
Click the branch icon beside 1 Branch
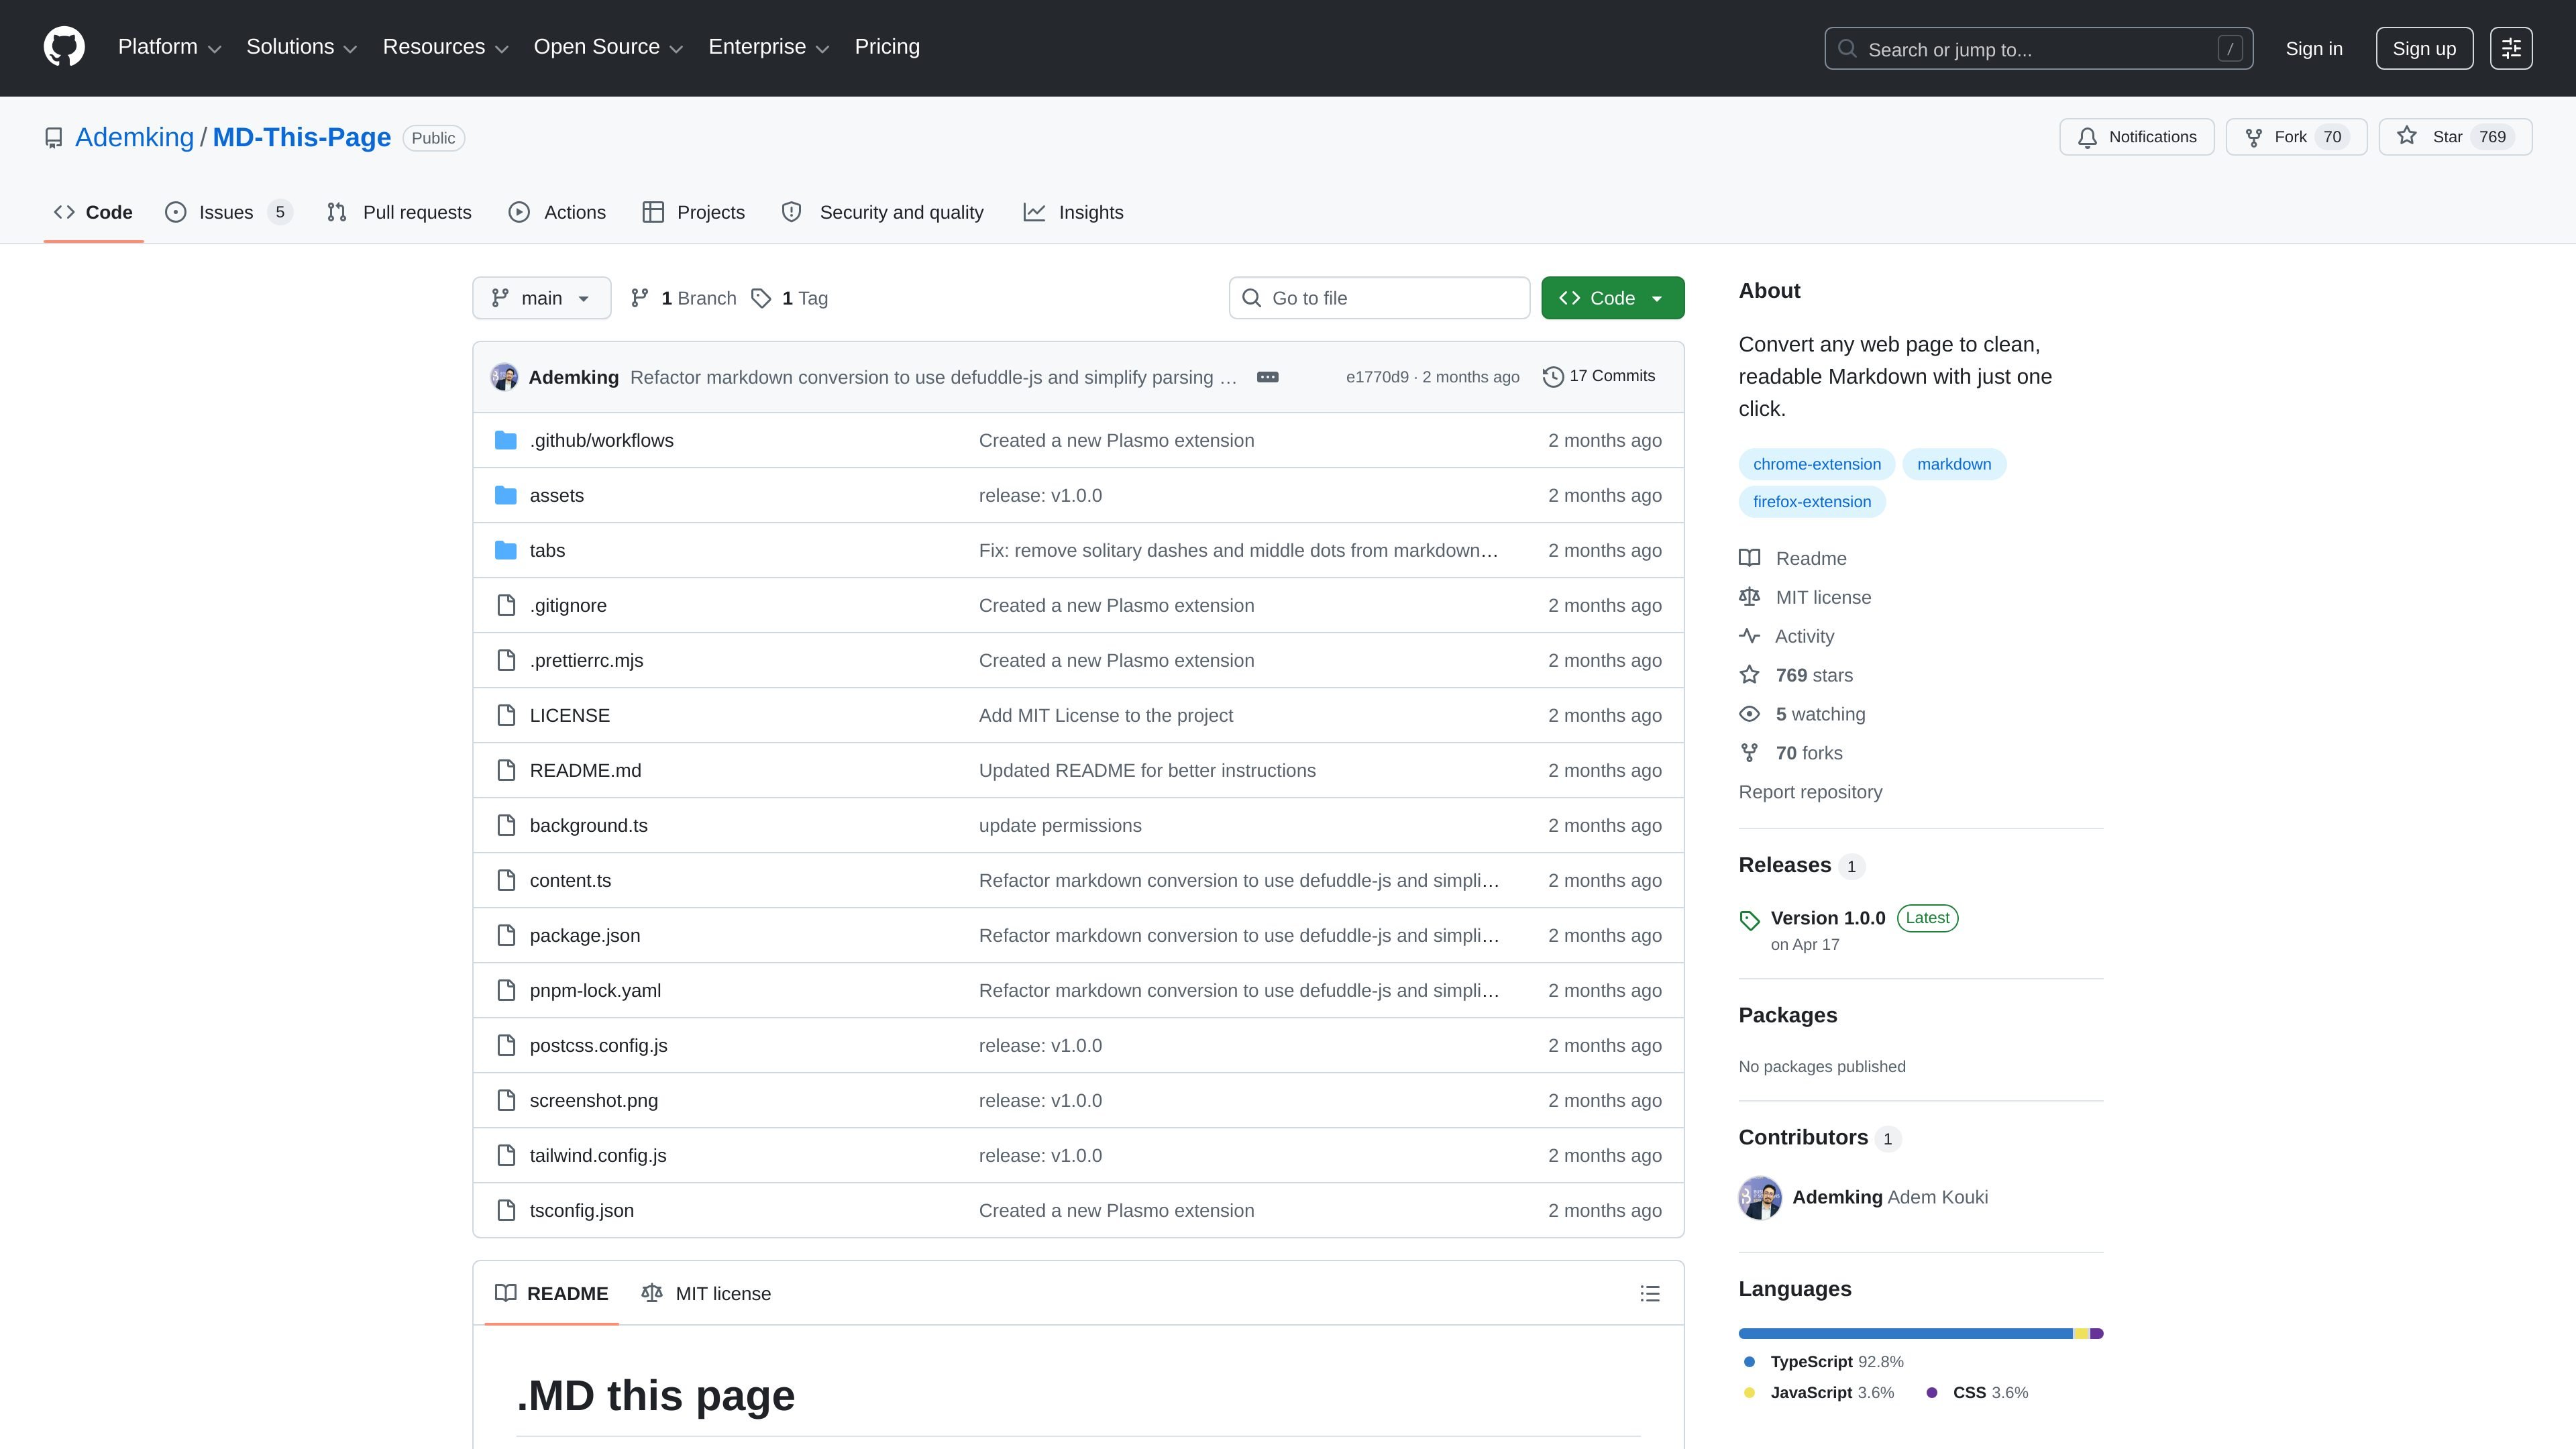(640, 298)
